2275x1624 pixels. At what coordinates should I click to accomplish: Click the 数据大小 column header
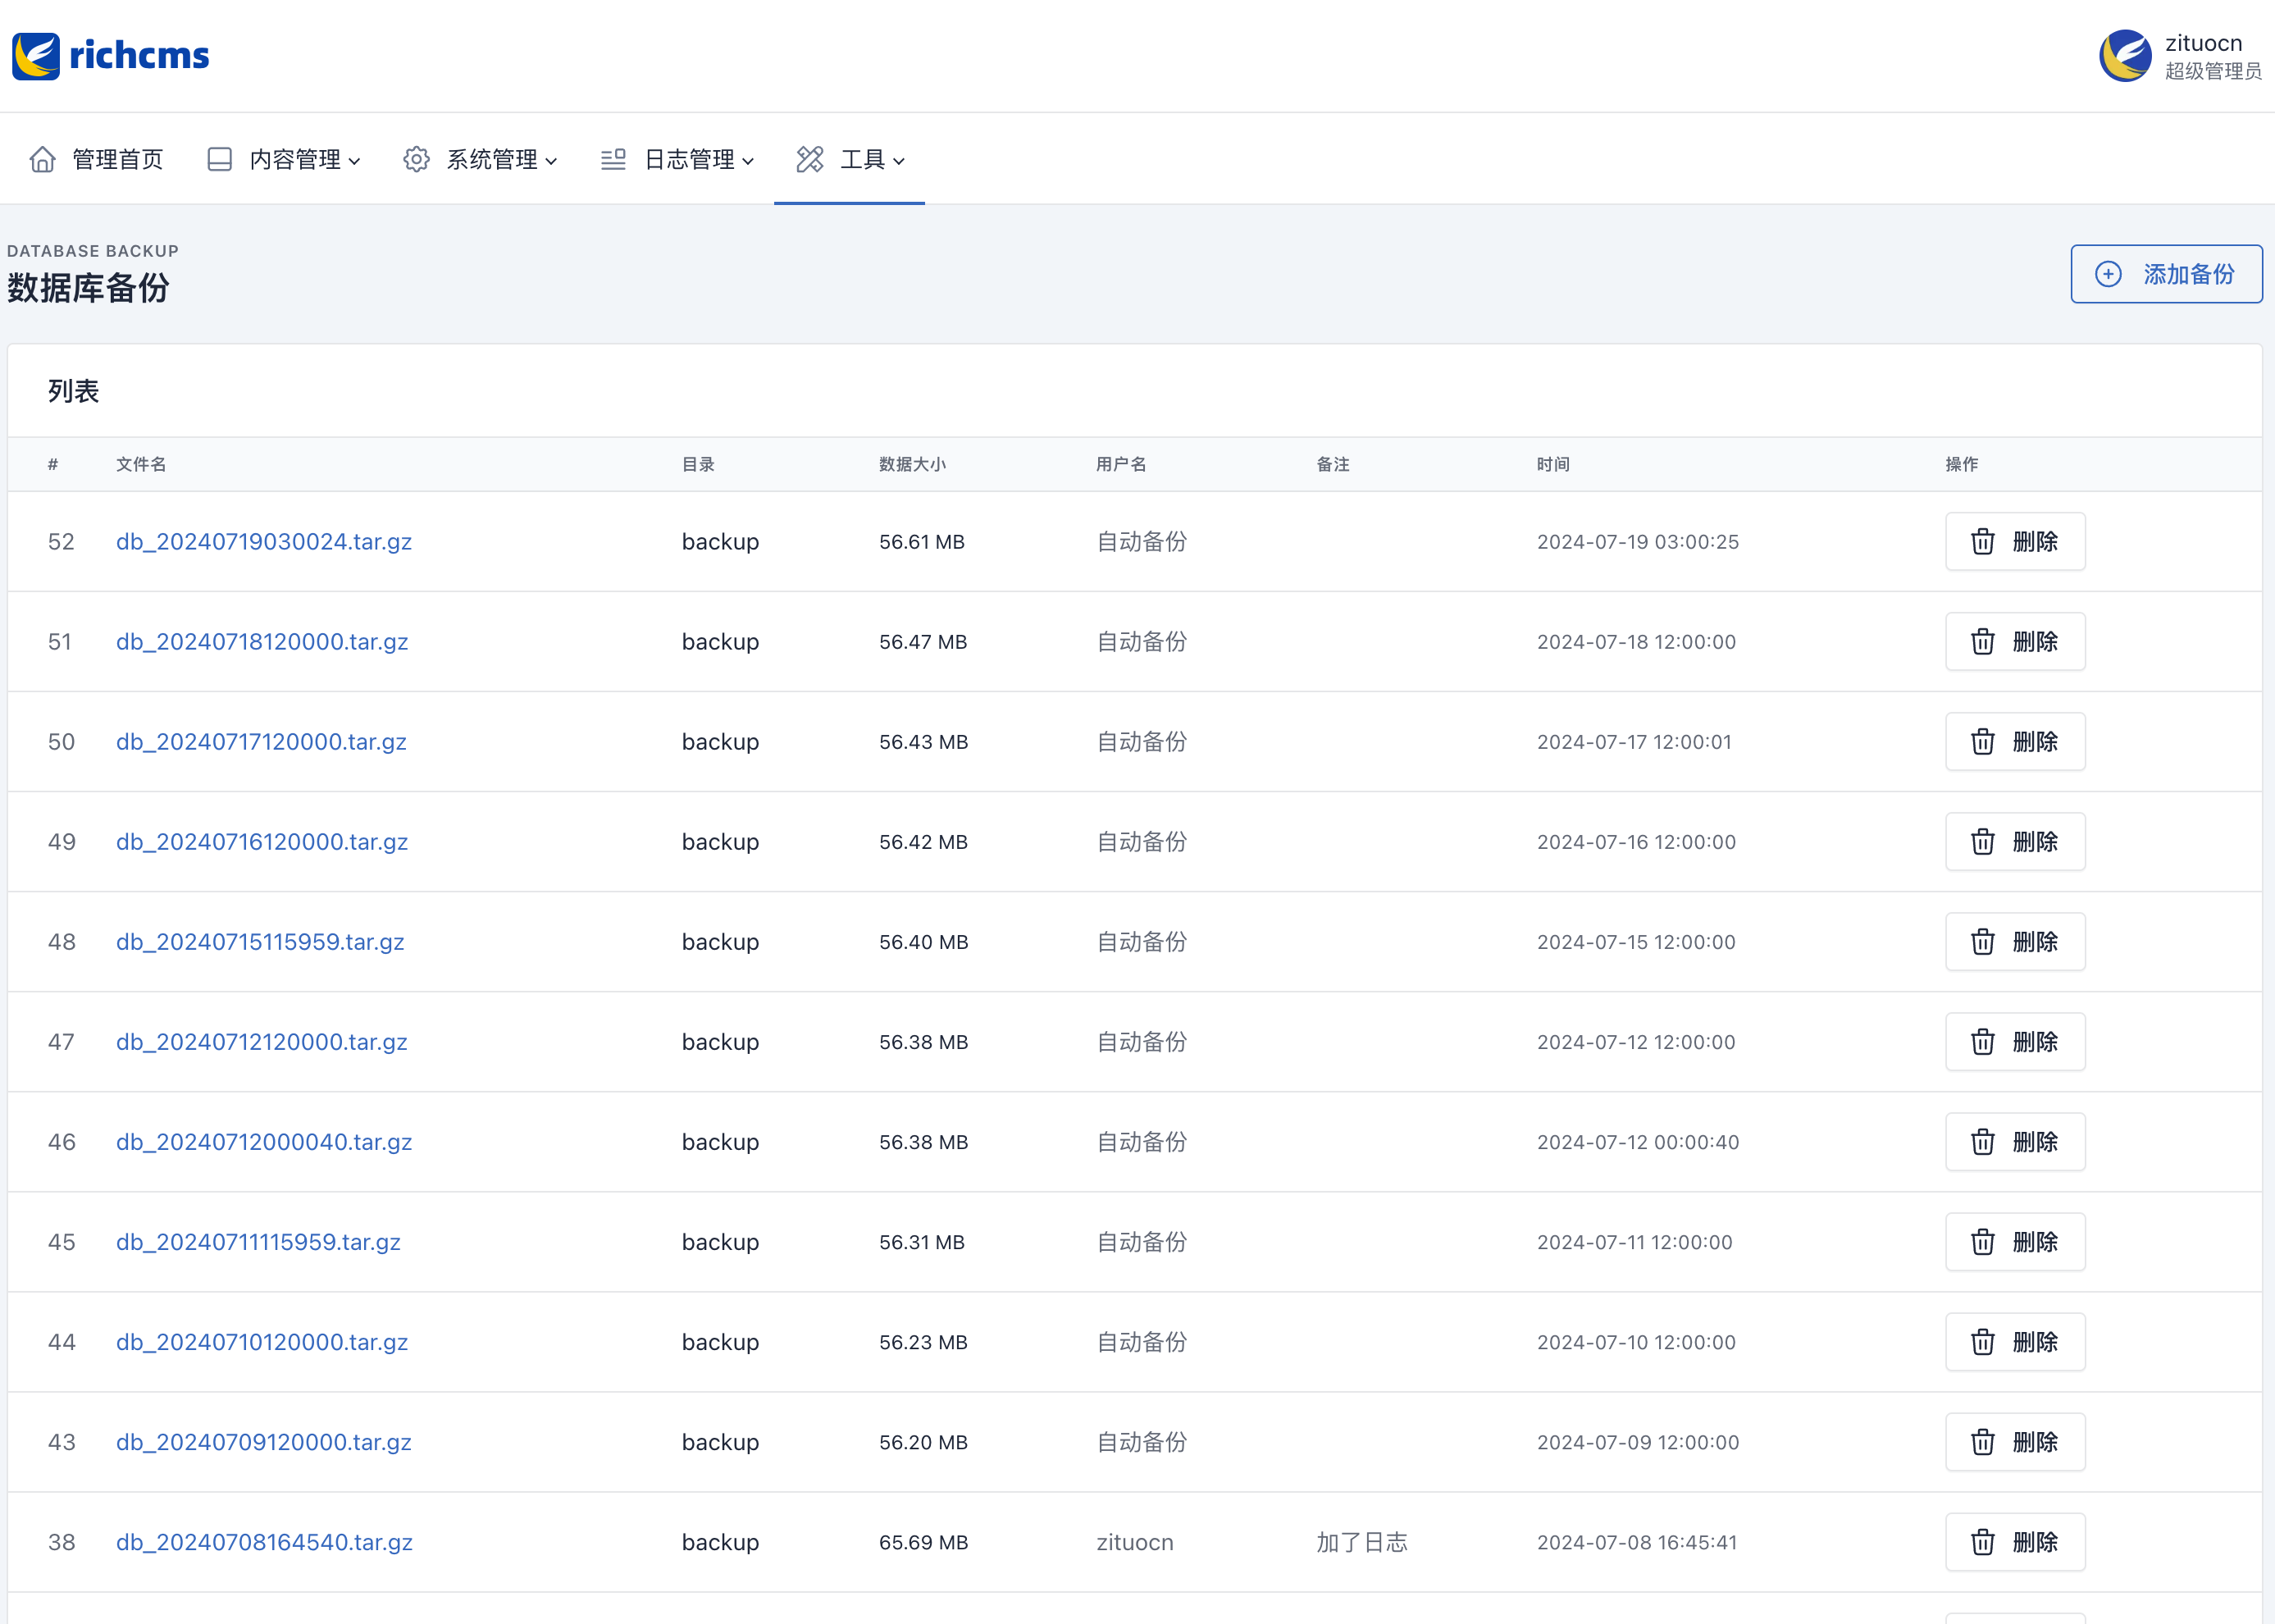[912, 464]
